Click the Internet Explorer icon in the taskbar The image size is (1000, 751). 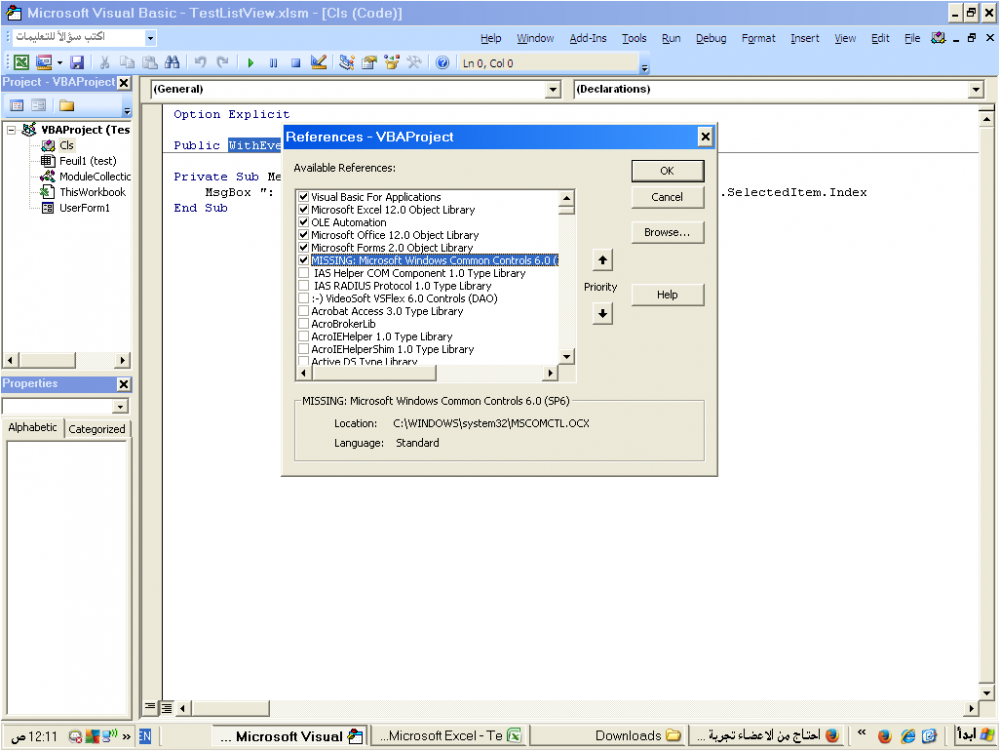tap(908, 736)
